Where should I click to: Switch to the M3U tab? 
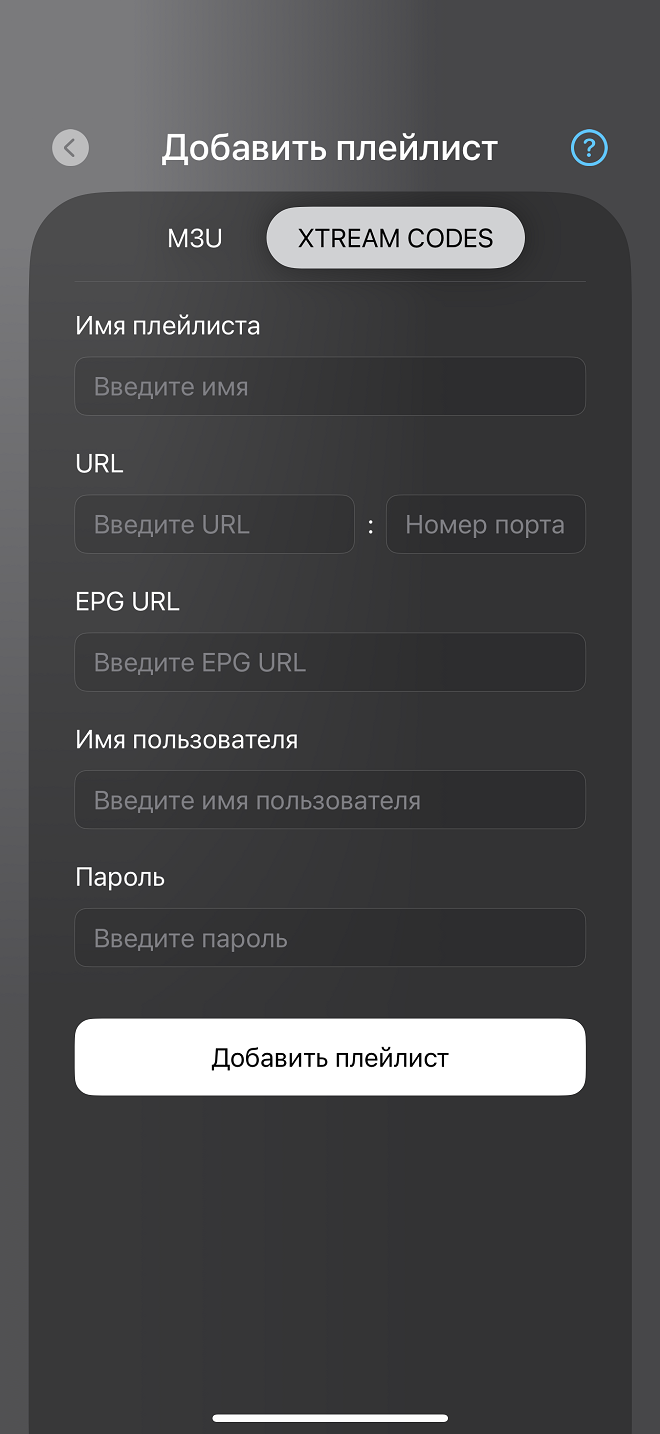(195, 238)
